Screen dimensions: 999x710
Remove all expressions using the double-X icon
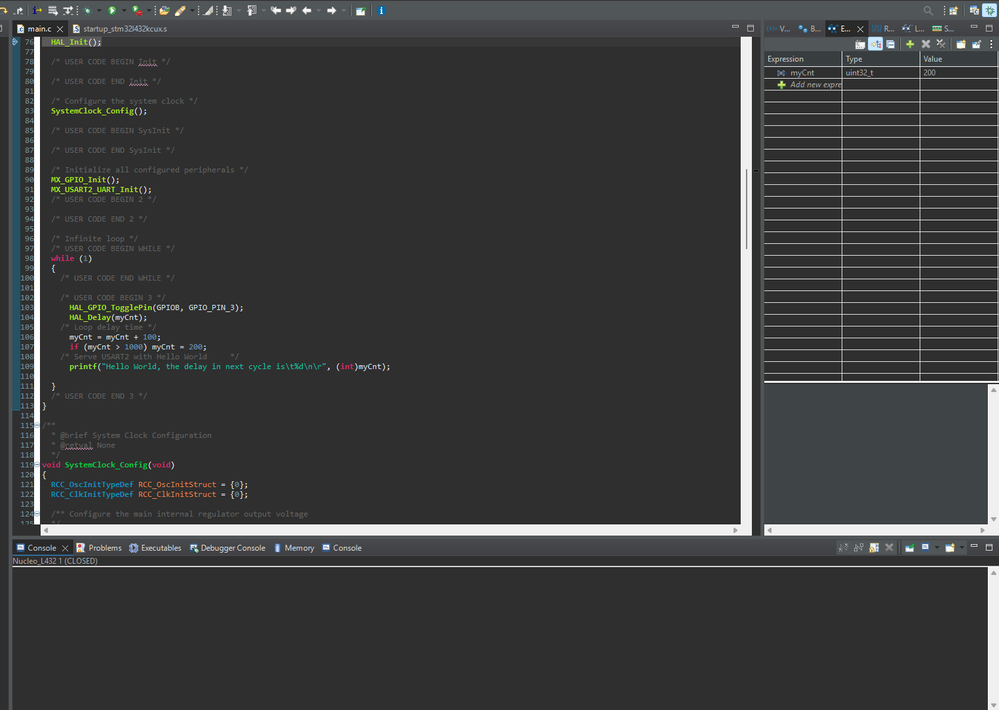(941, 44)
